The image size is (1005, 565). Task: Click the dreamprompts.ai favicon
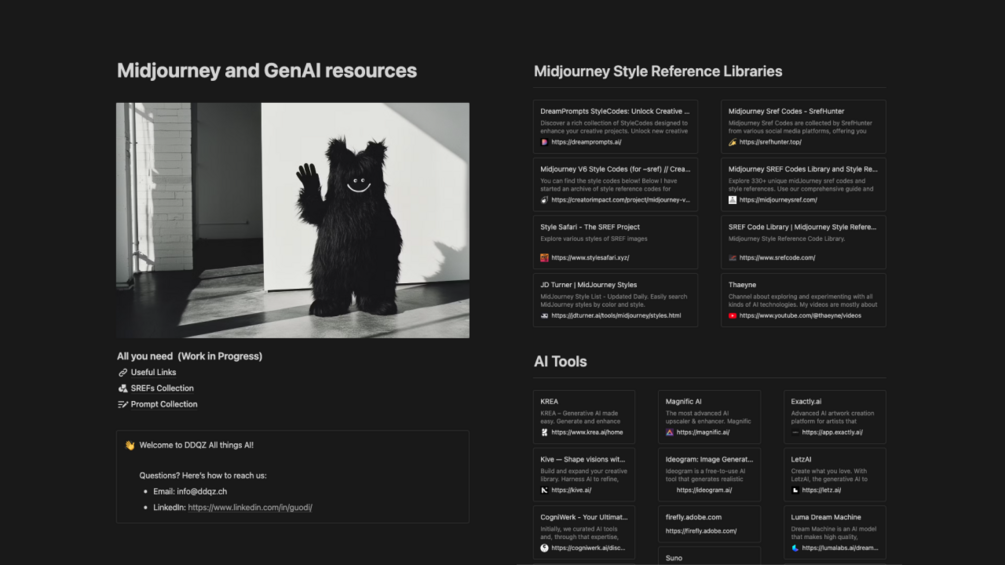[x=544, y=142]
